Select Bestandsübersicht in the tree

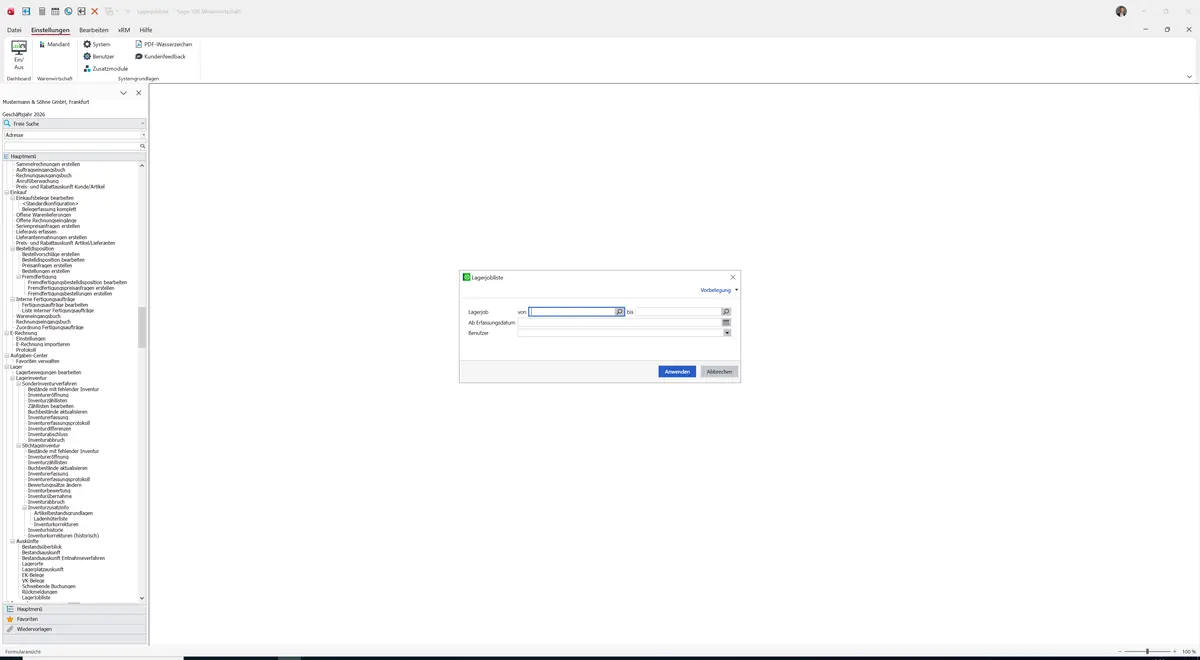click(x=42, y=547)
